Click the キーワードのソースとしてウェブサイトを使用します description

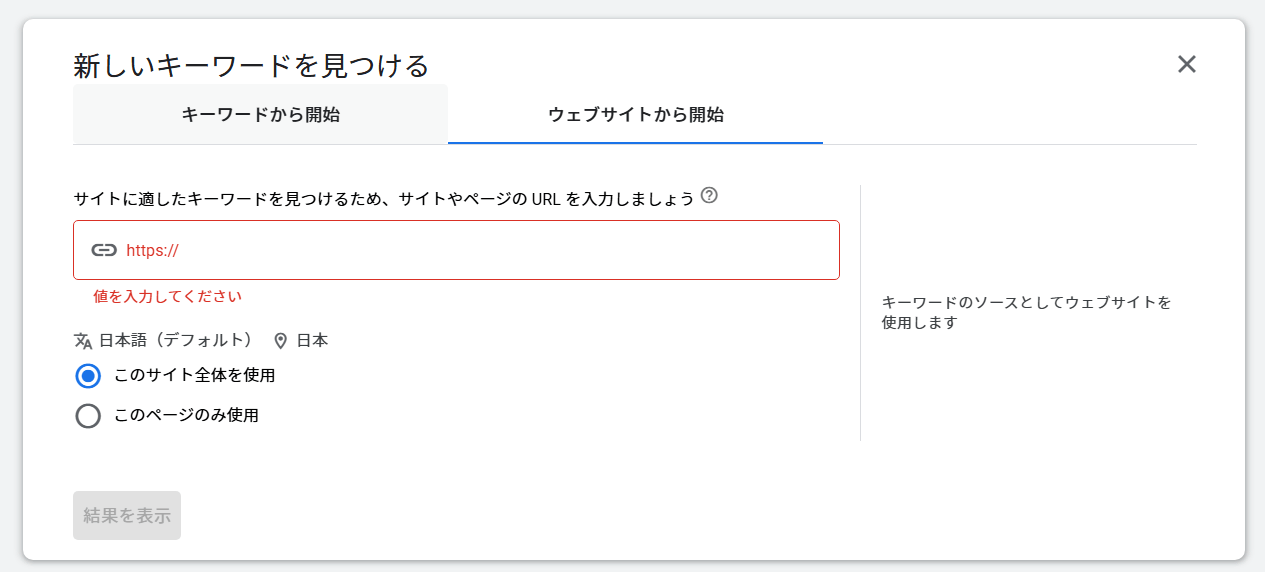coord(1026,312)
